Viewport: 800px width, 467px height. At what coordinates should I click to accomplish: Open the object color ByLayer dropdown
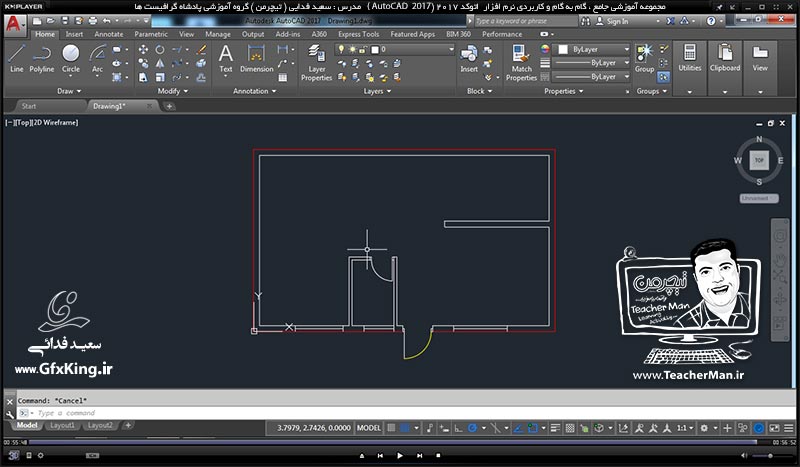(x=593, y=50)
